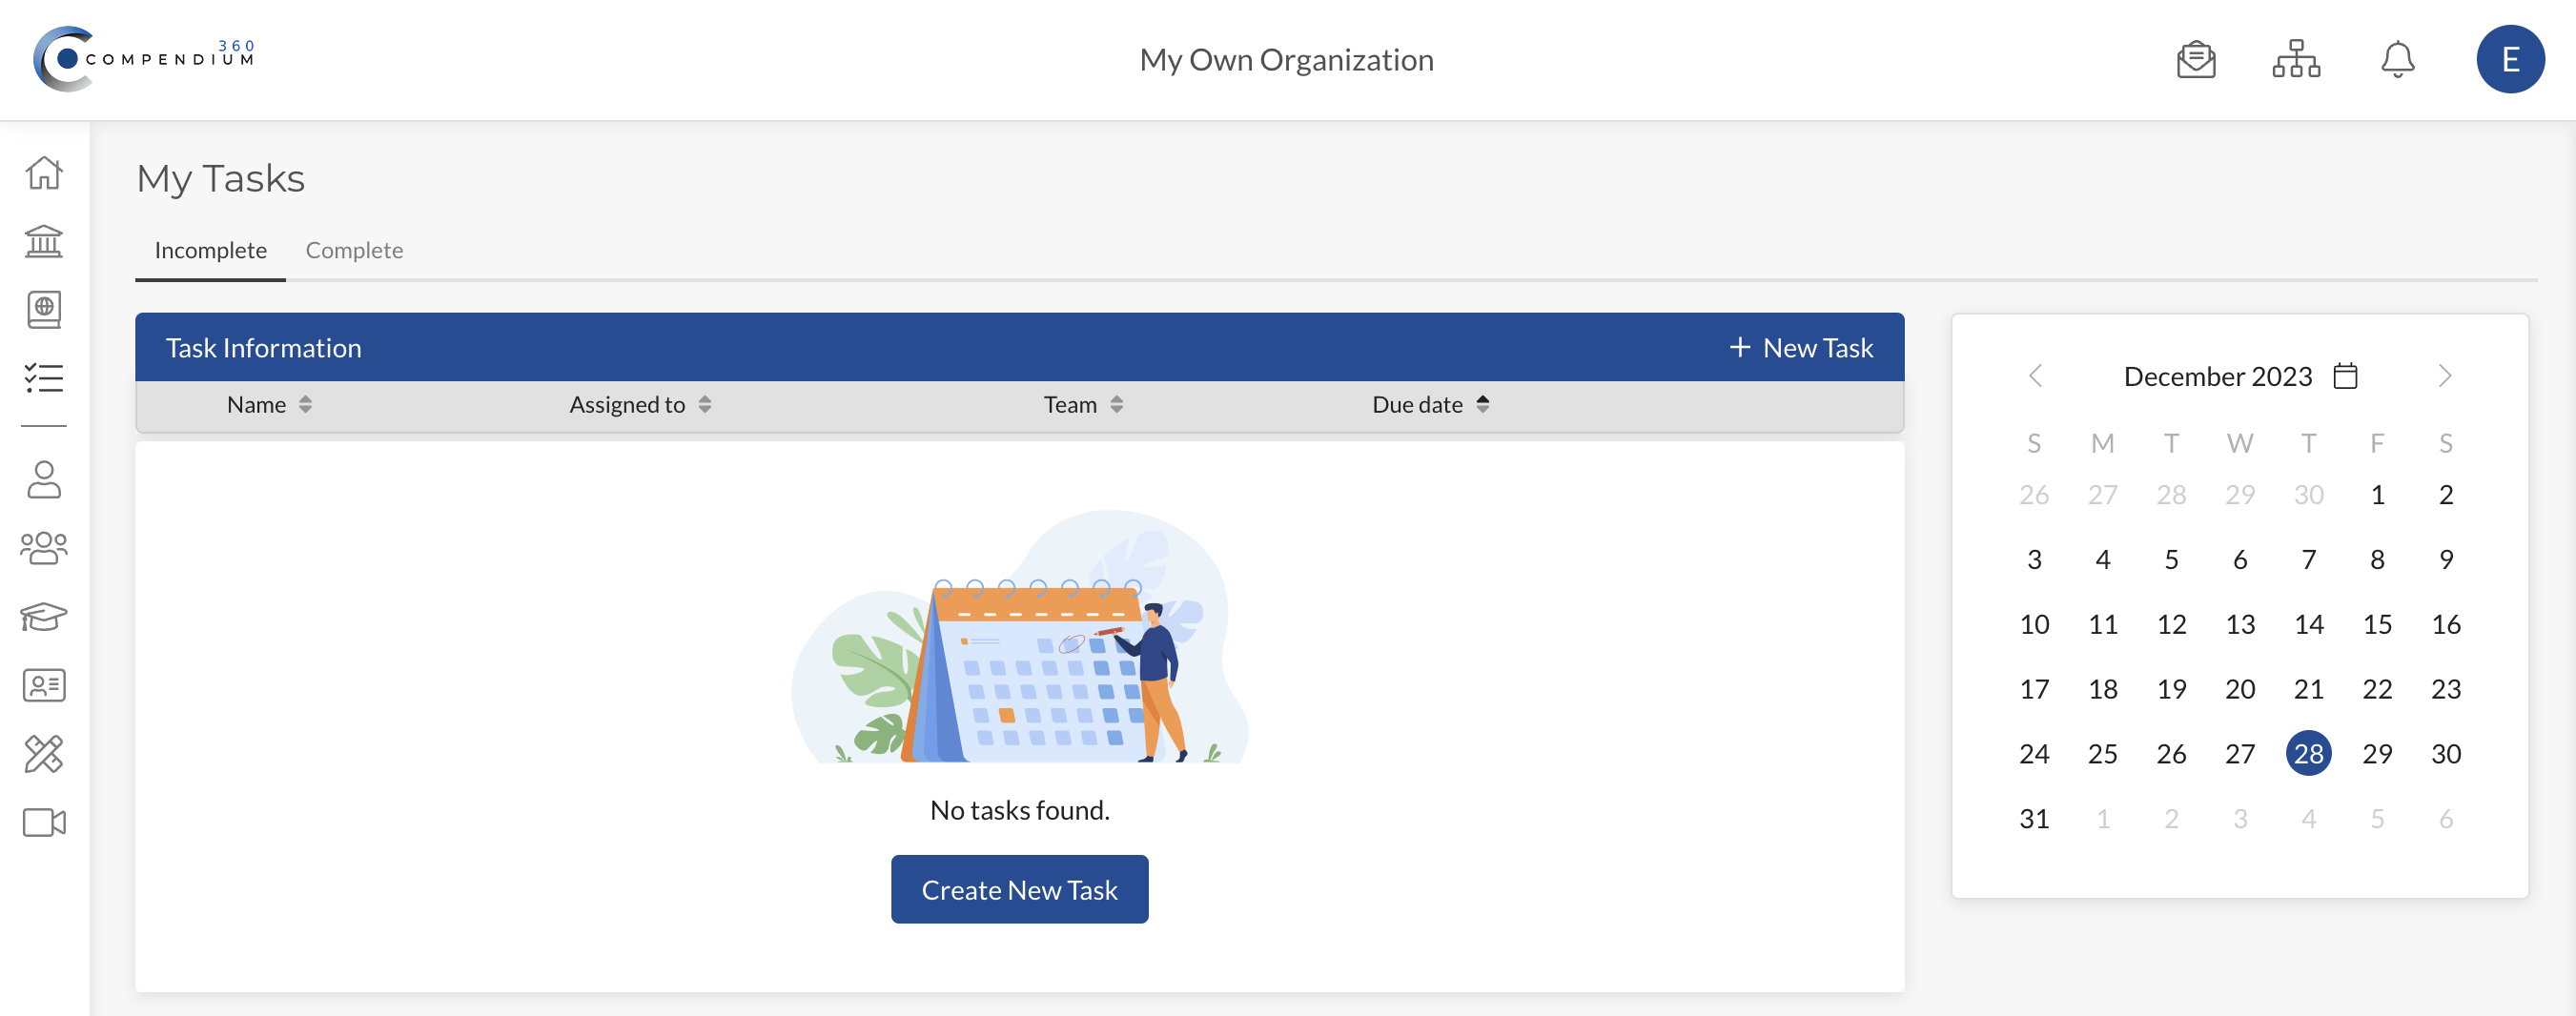Select December 15 on the calendar

[x=2376, y=624]
